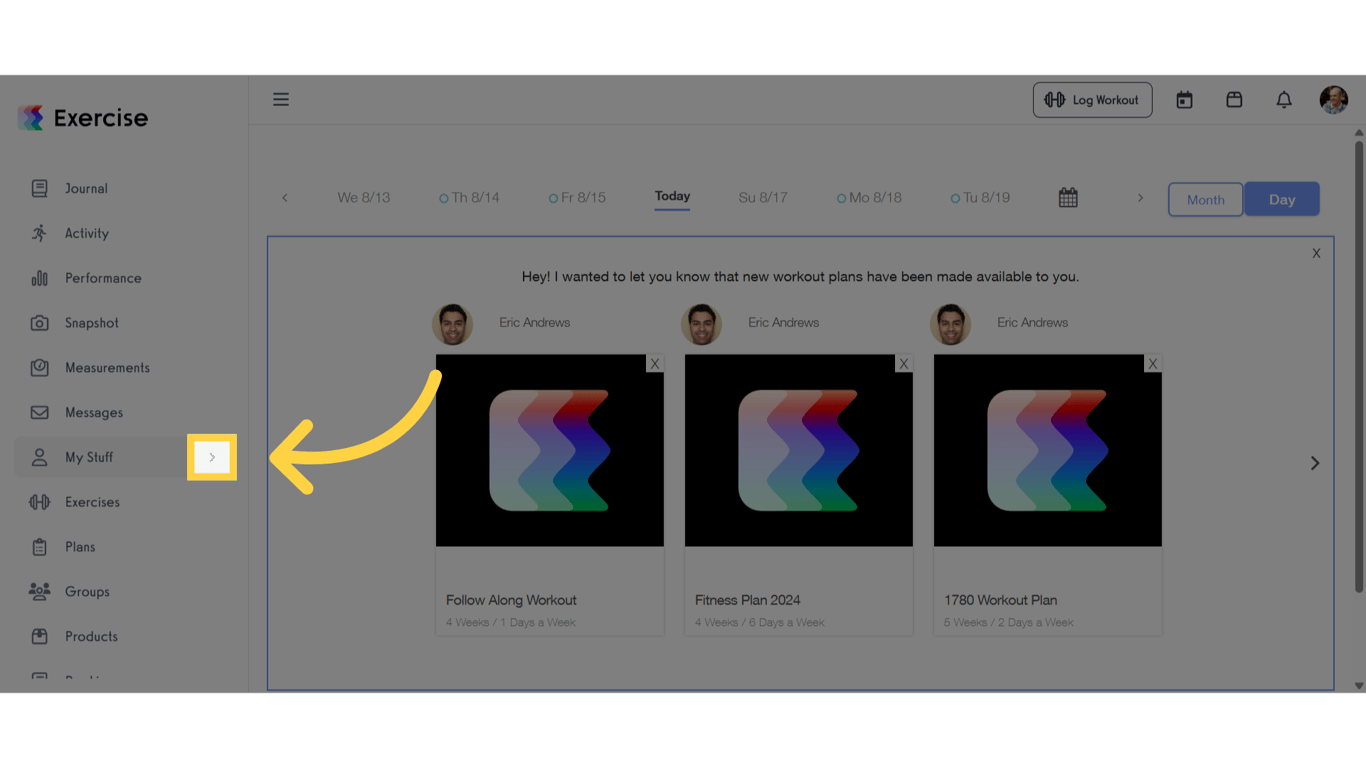This screenshot has width=1366, height=768.
Task: Click the Log Workout button
Action: 1092,99
